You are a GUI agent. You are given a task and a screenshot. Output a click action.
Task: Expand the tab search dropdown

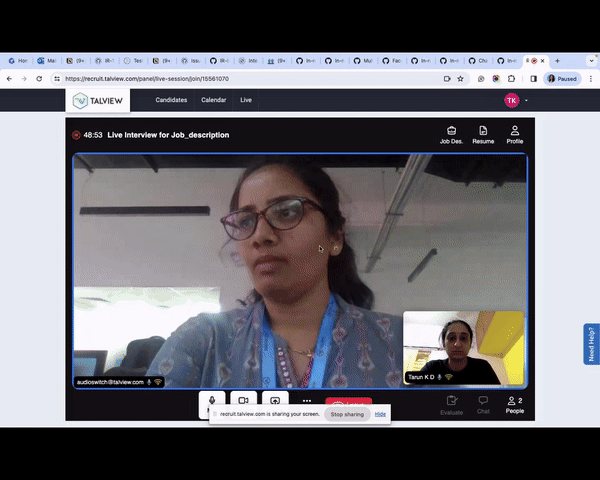point(591,61)
